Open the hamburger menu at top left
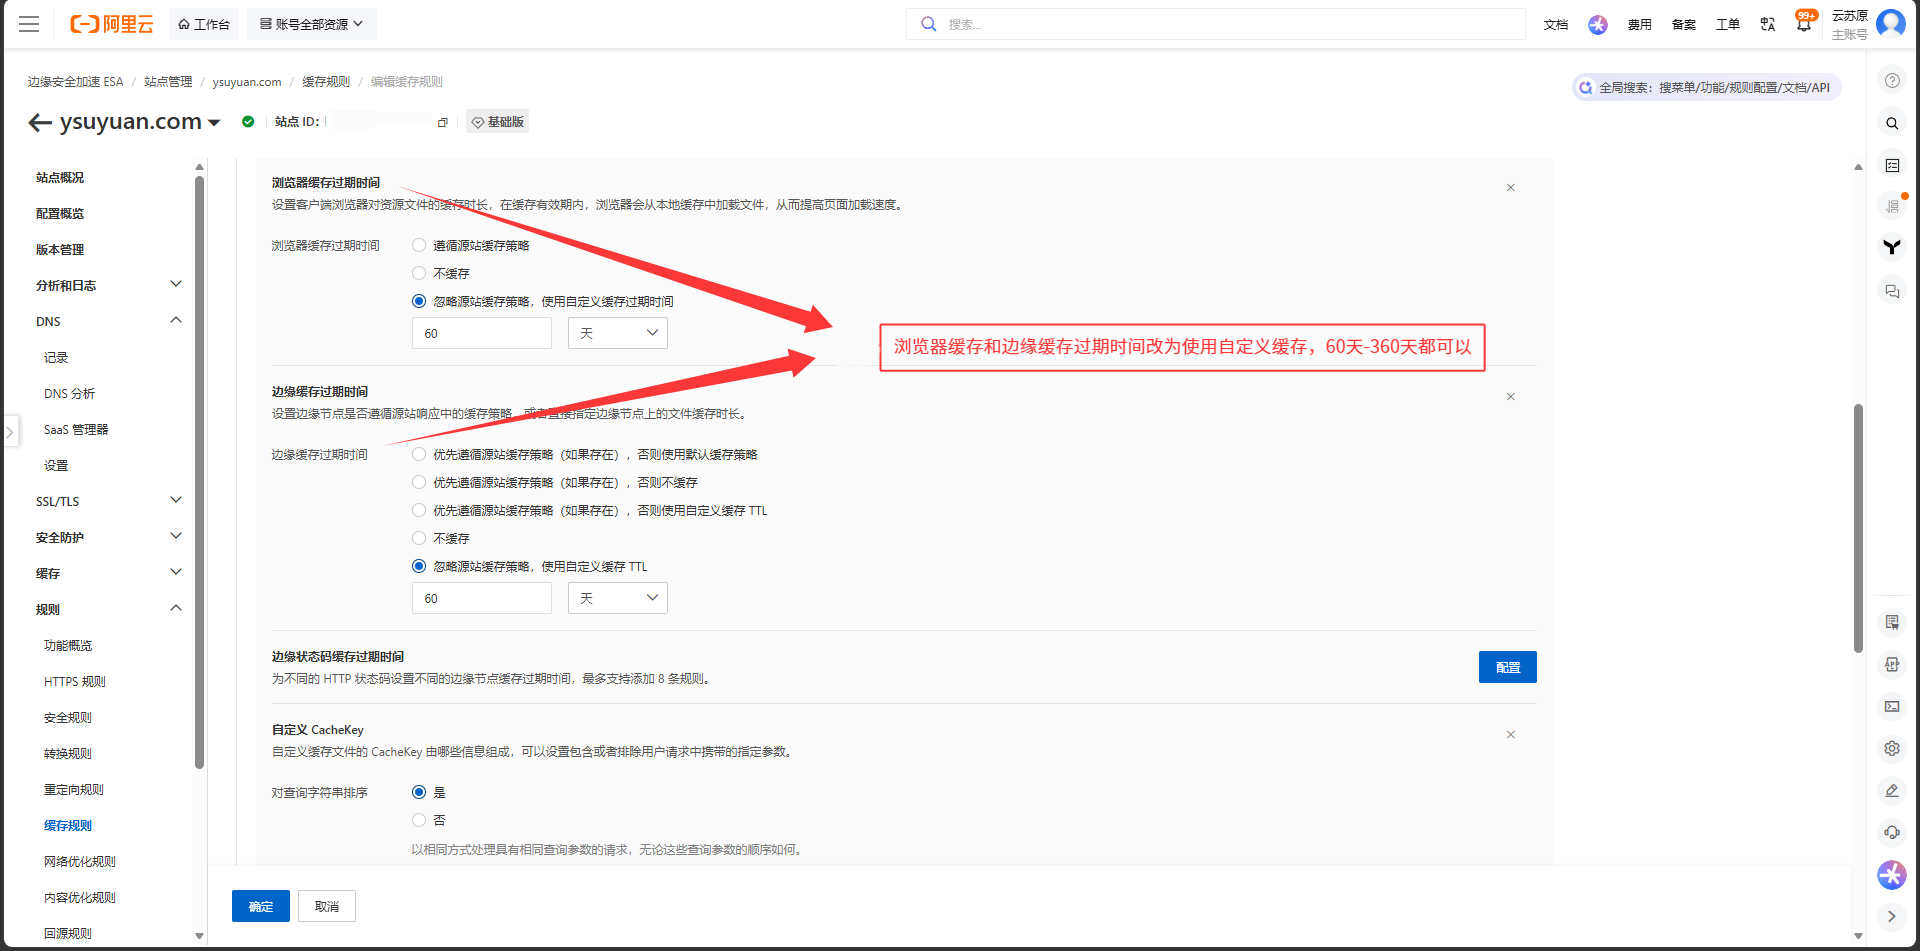The width and height of the screenshot is (1920, 951). 29,24
